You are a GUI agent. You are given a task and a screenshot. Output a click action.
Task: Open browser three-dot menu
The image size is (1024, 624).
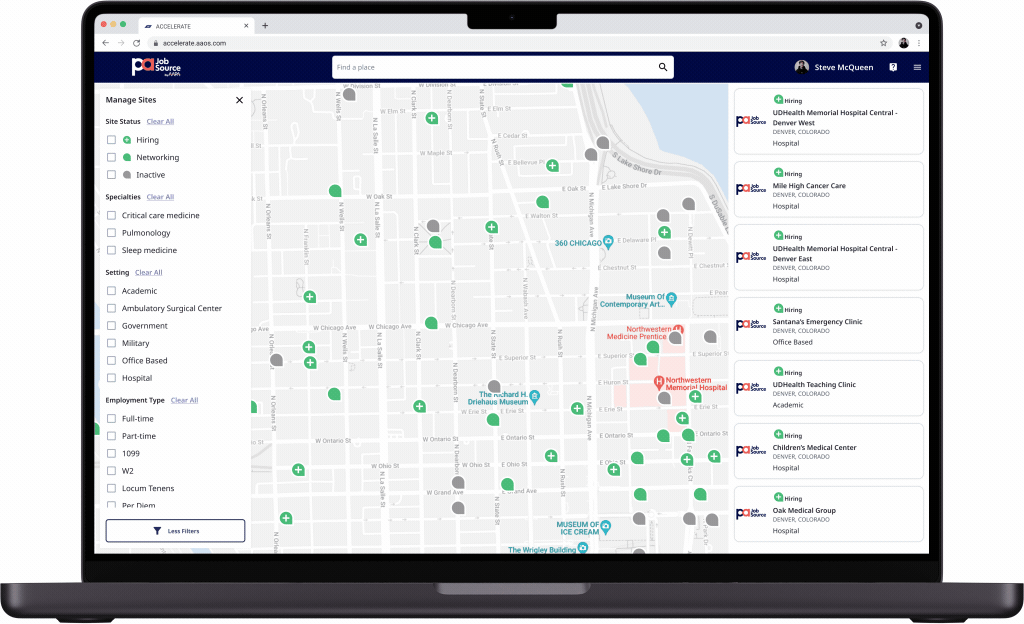[x=919, y=43]
